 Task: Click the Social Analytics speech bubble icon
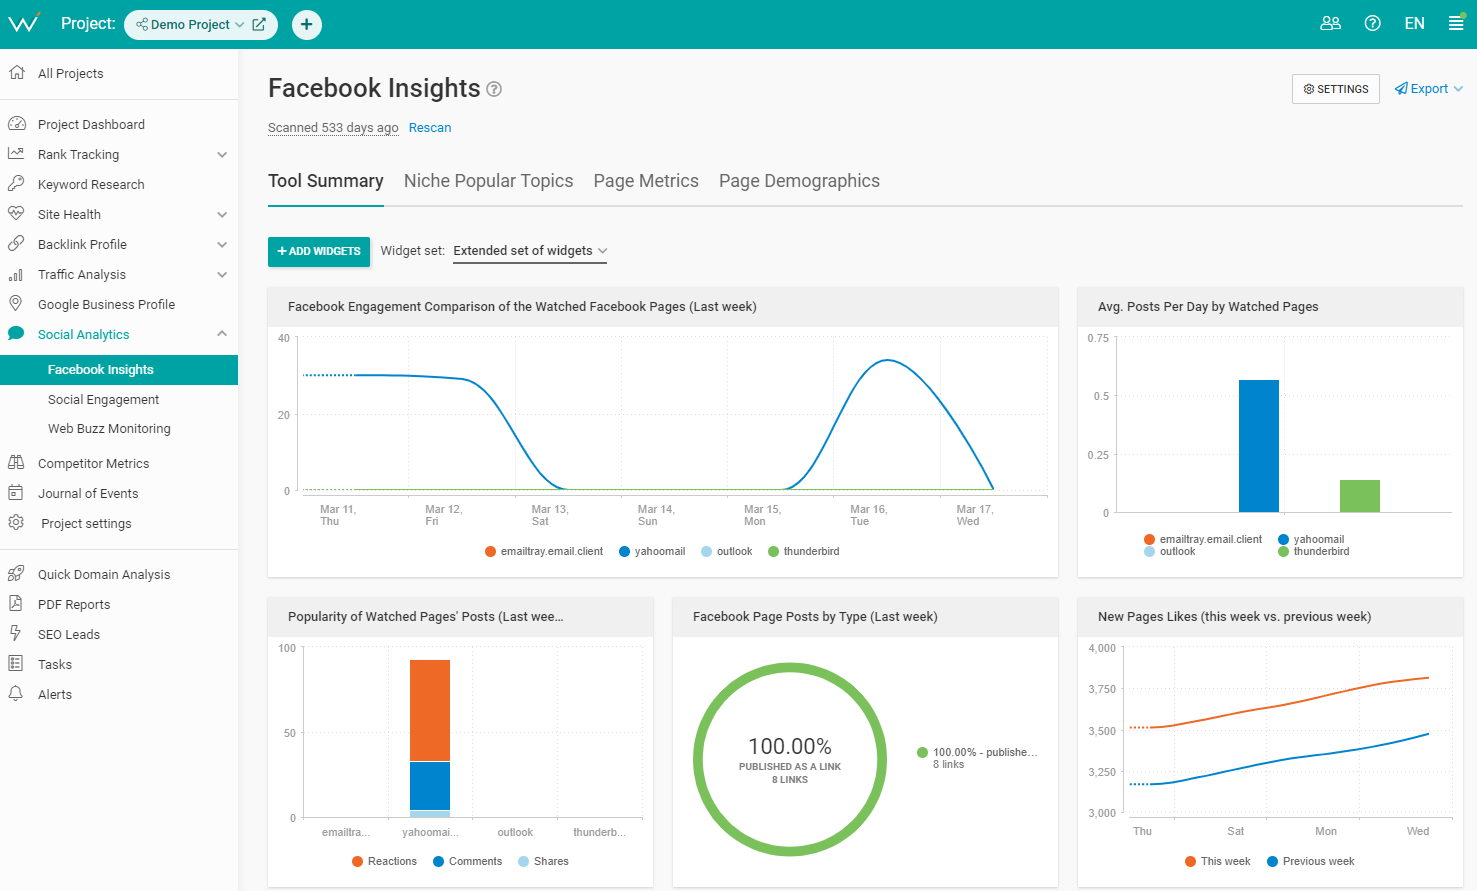click(16, 334)
